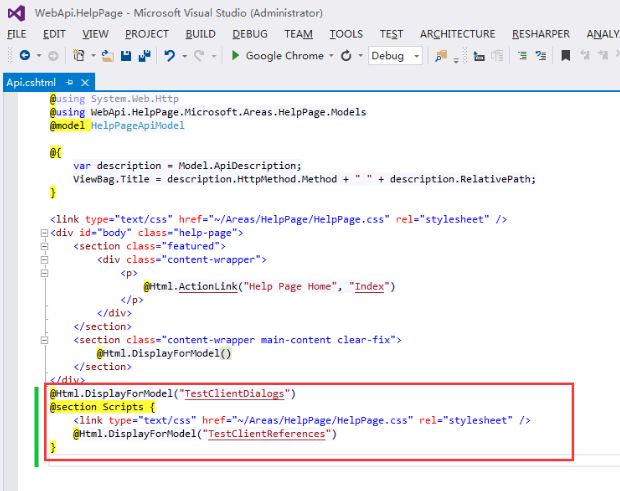Collapse the <p> paragraph code block

tap(44, 273)
